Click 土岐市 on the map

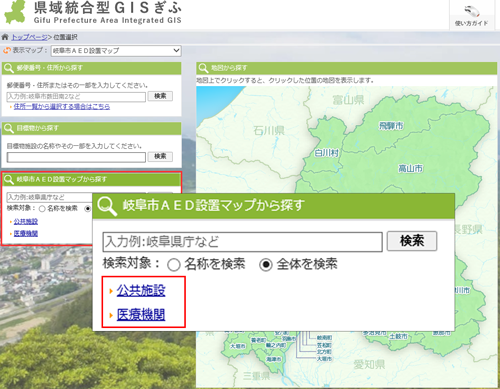[399, 336]
